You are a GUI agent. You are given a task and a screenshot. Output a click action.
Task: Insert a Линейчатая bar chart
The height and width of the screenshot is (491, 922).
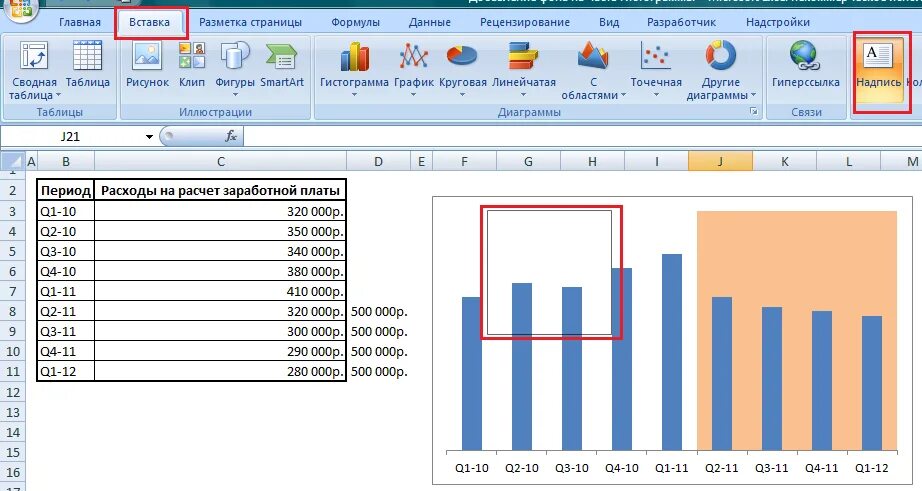coord(523,68)
